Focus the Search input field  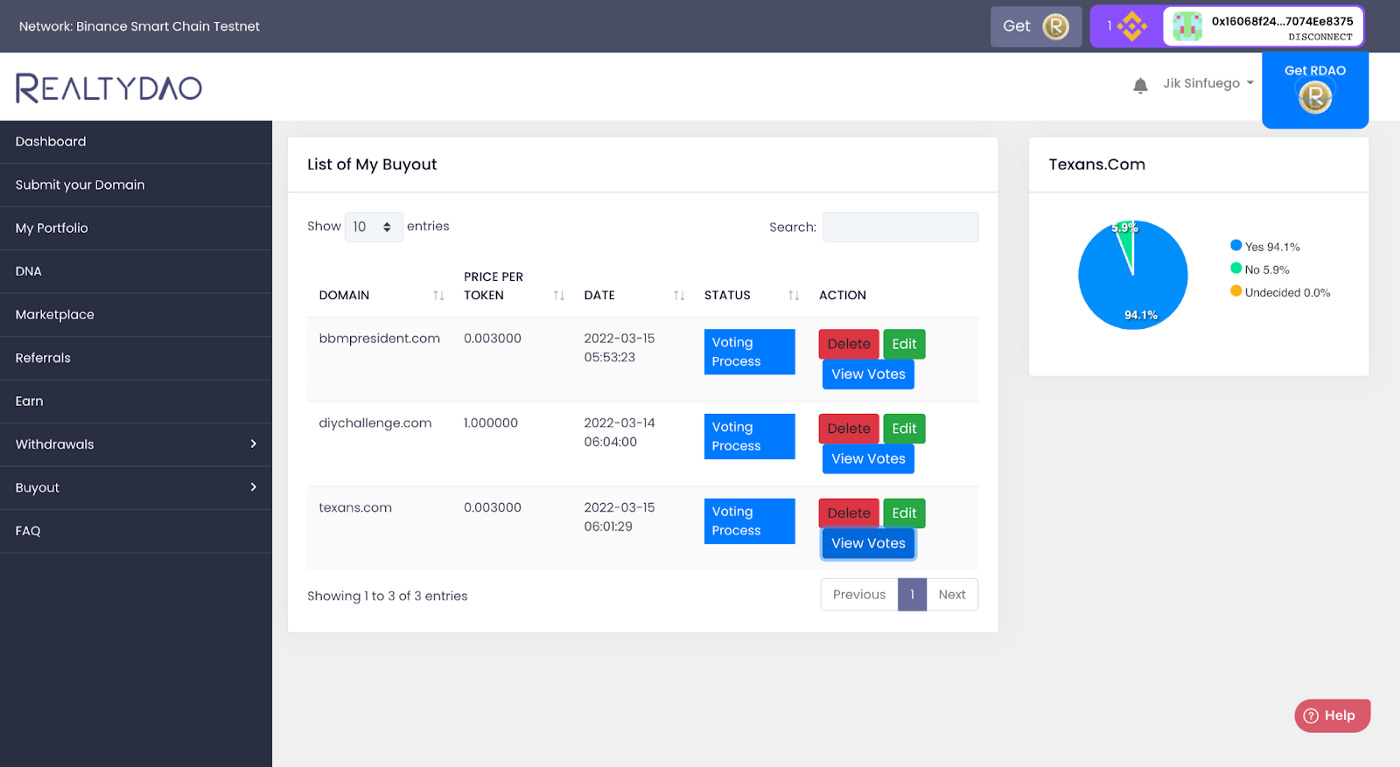coord(900,227)
